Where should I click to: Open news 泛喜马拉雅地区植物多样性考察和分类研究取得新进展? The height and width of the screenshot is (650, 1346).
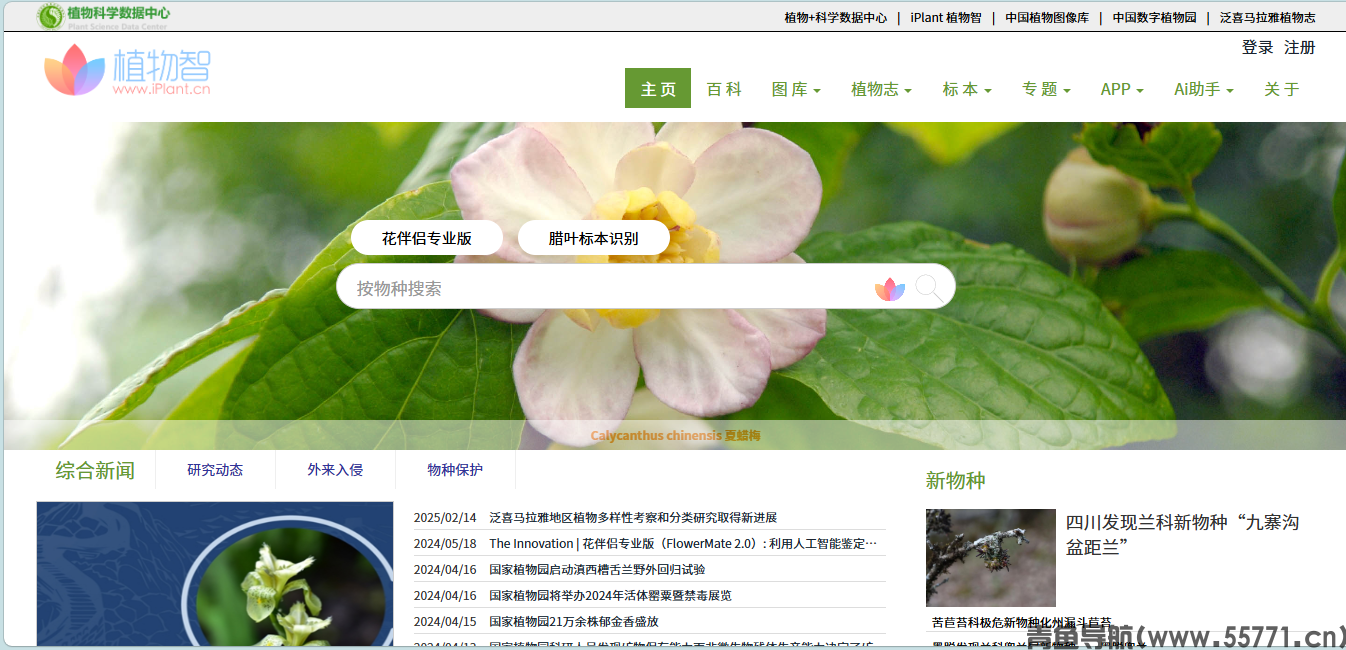[633, 517]
